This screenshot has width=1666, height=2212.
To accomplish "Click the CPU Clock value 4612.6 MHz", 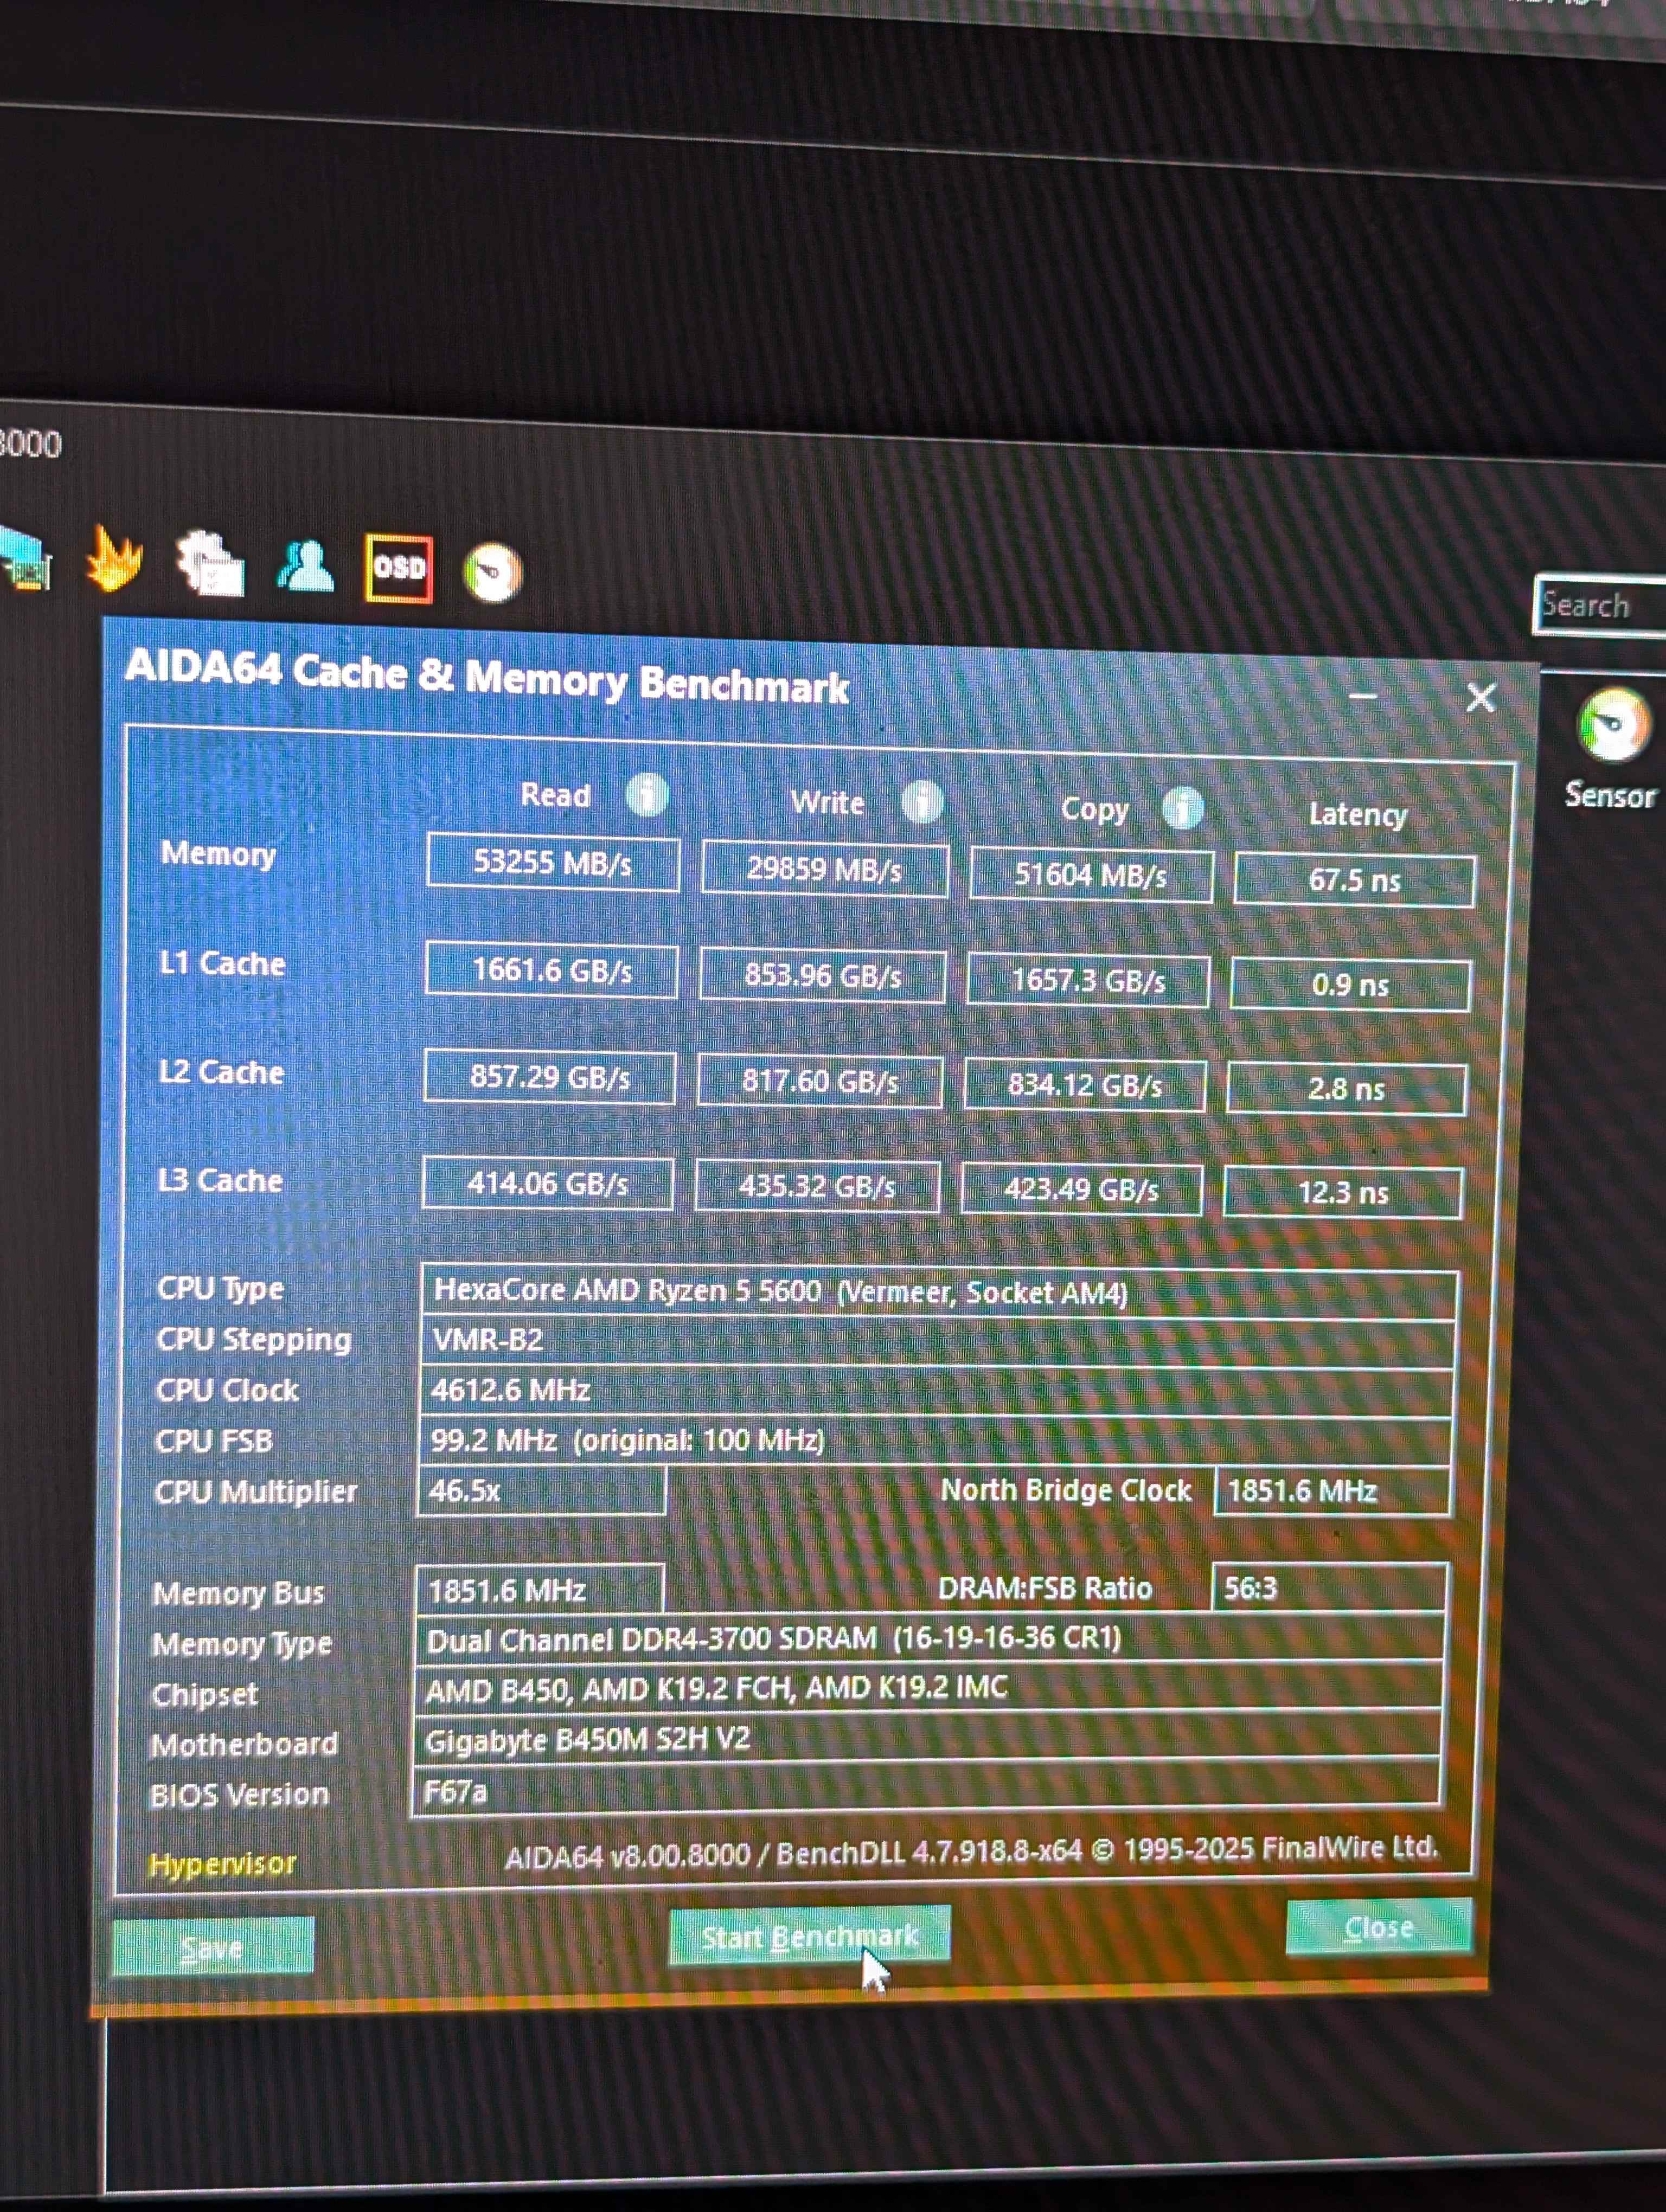I will (936, 1391).
